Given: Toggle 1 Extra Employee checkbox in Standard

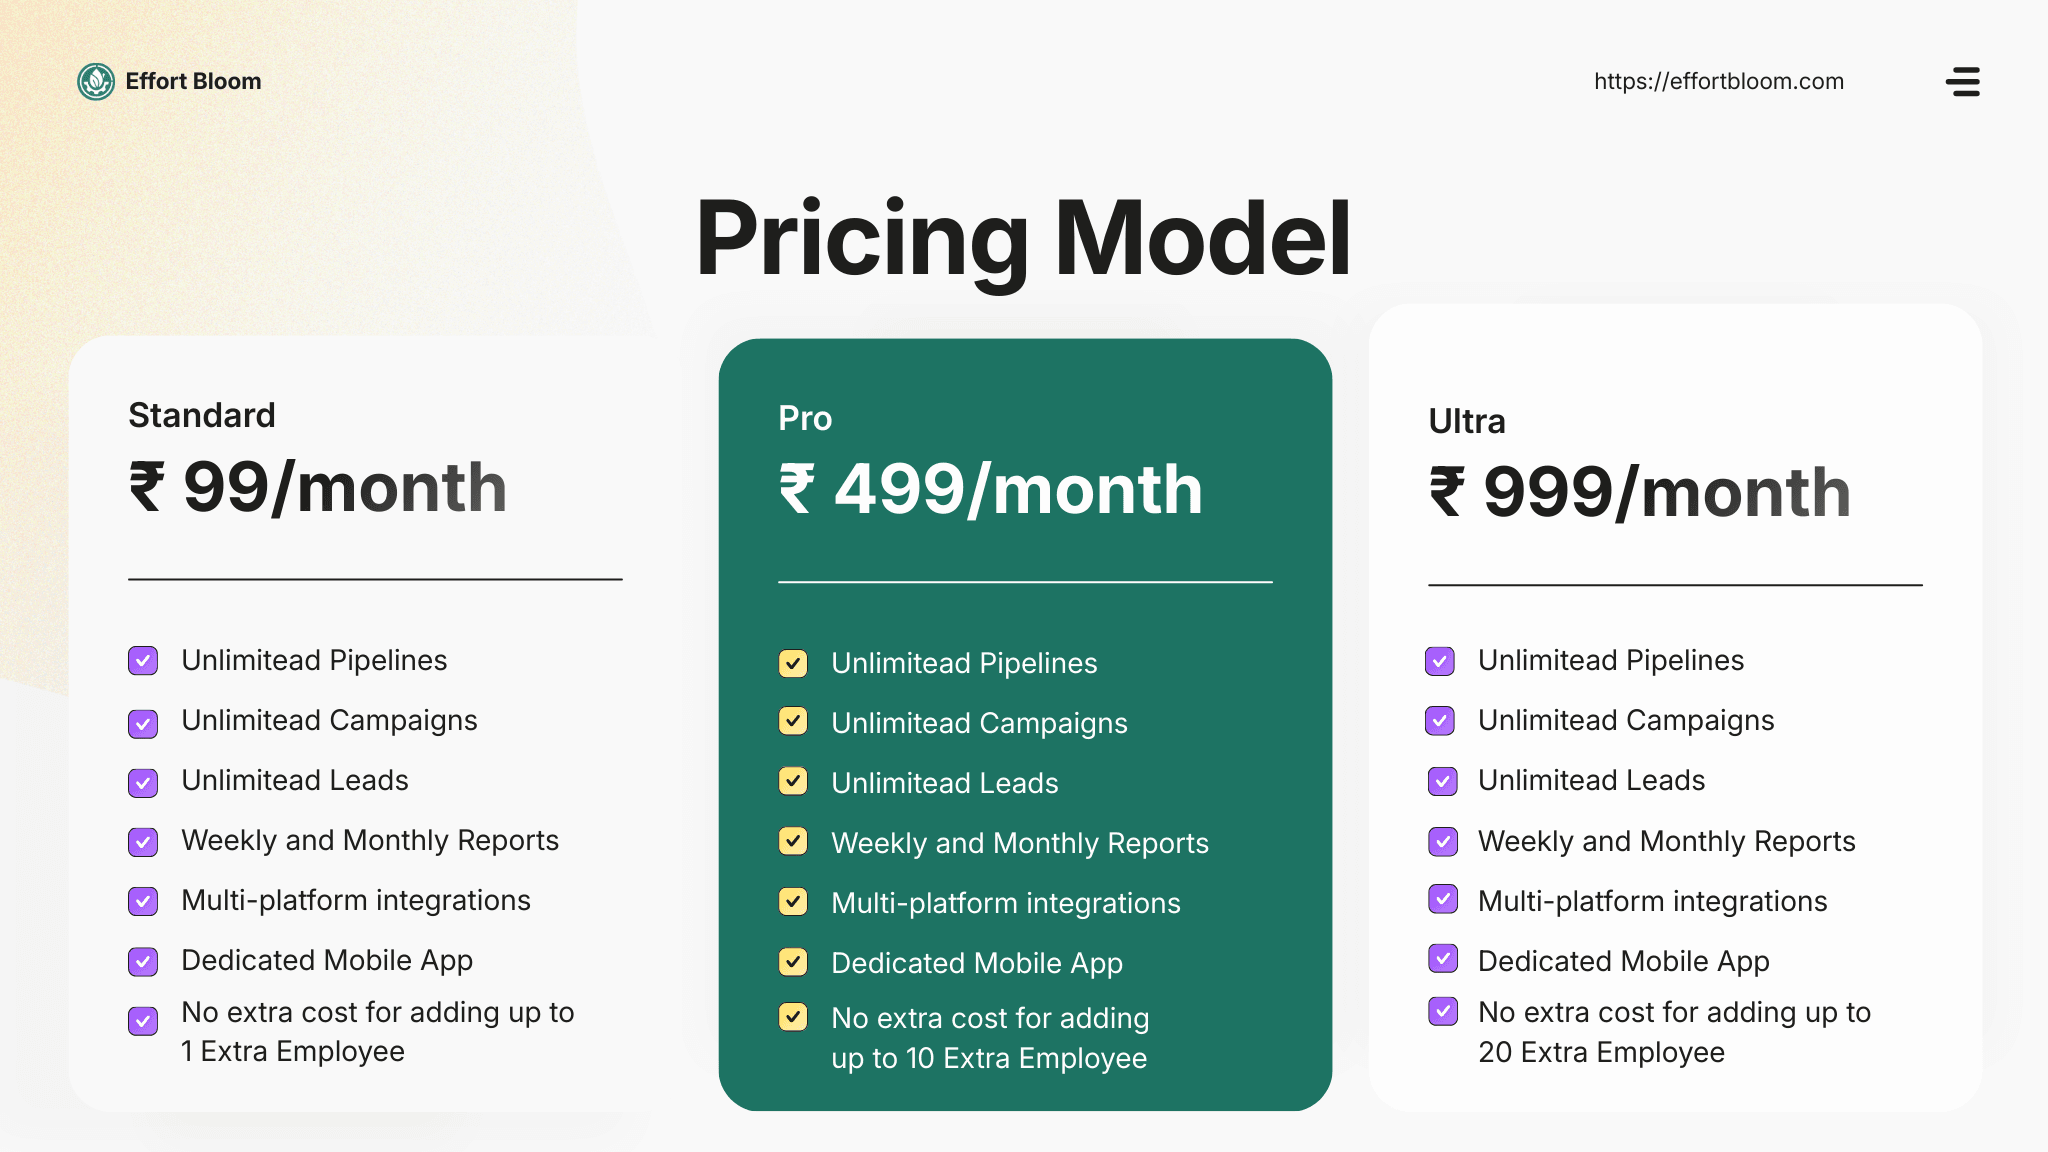Looking at the screenshot, I should tap(143, 1021).
